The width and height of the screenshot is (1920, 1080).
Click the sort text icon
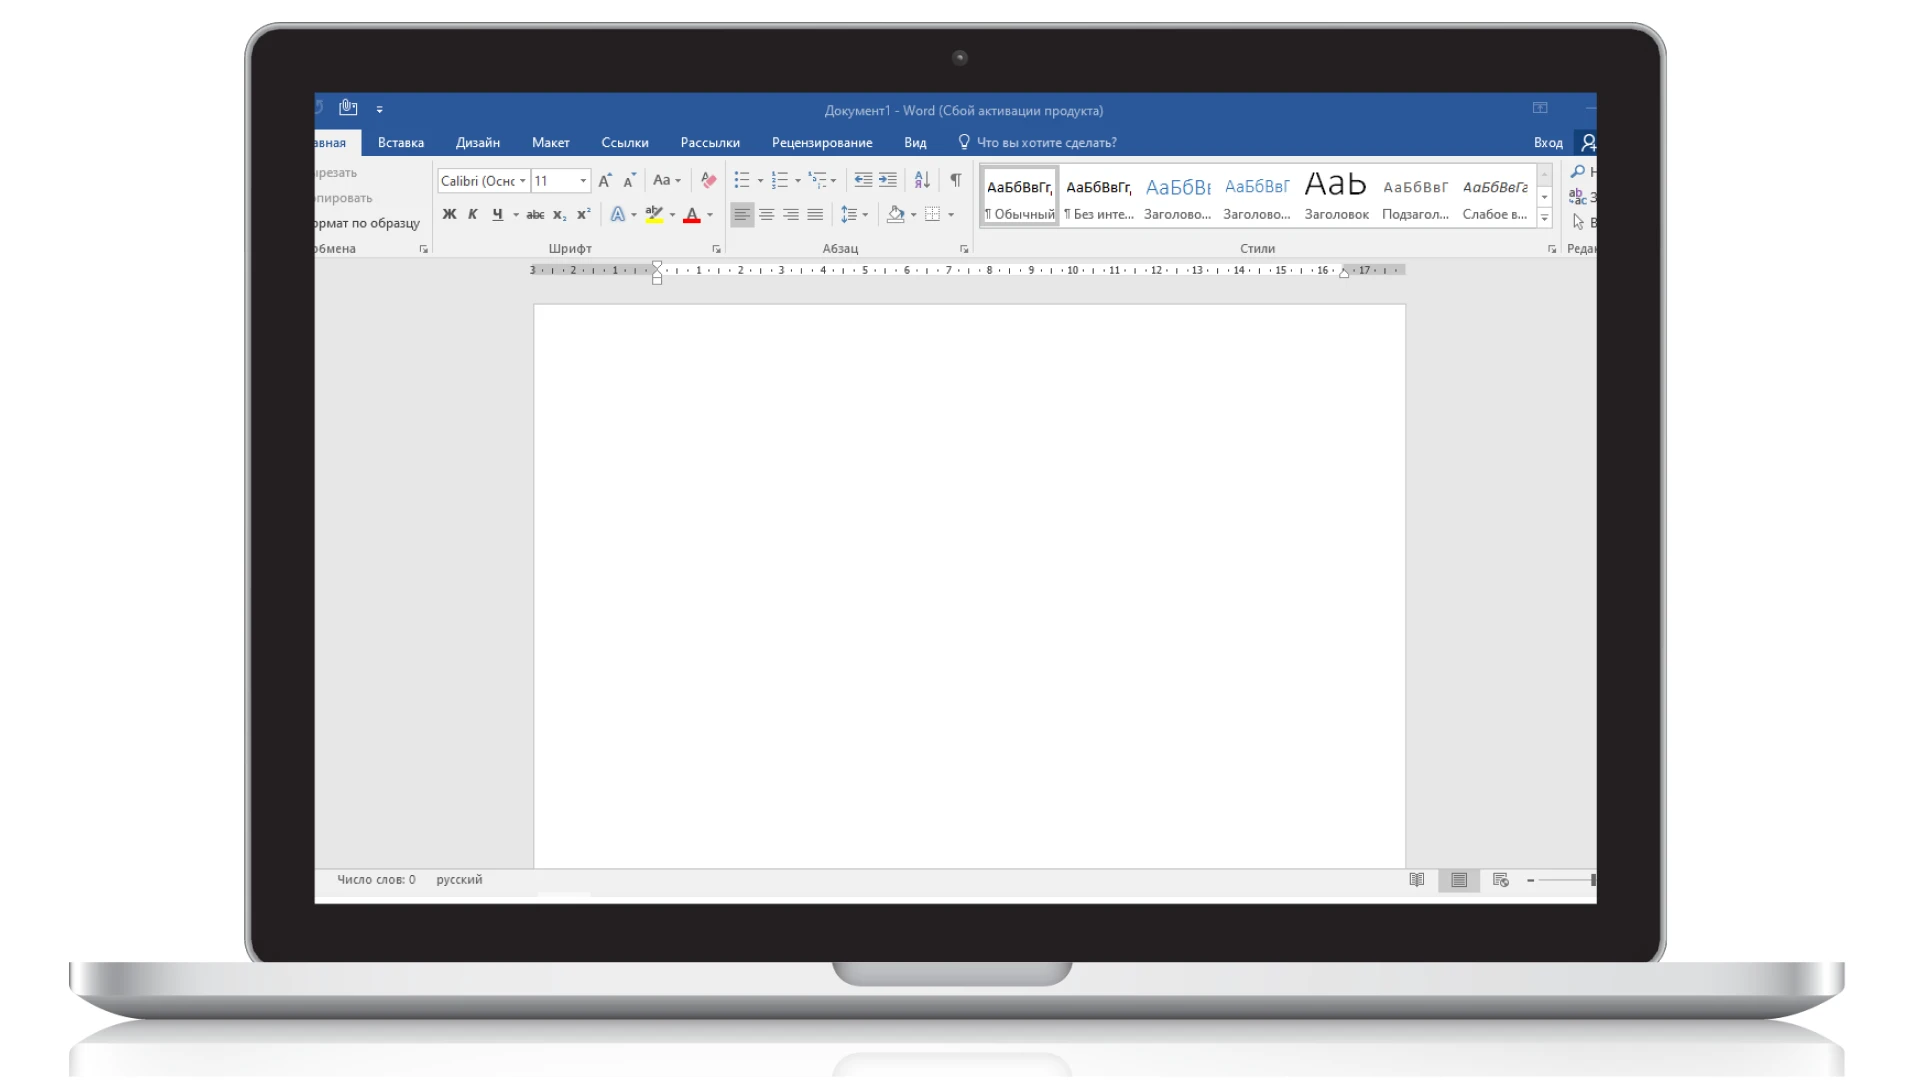point(922,180)
